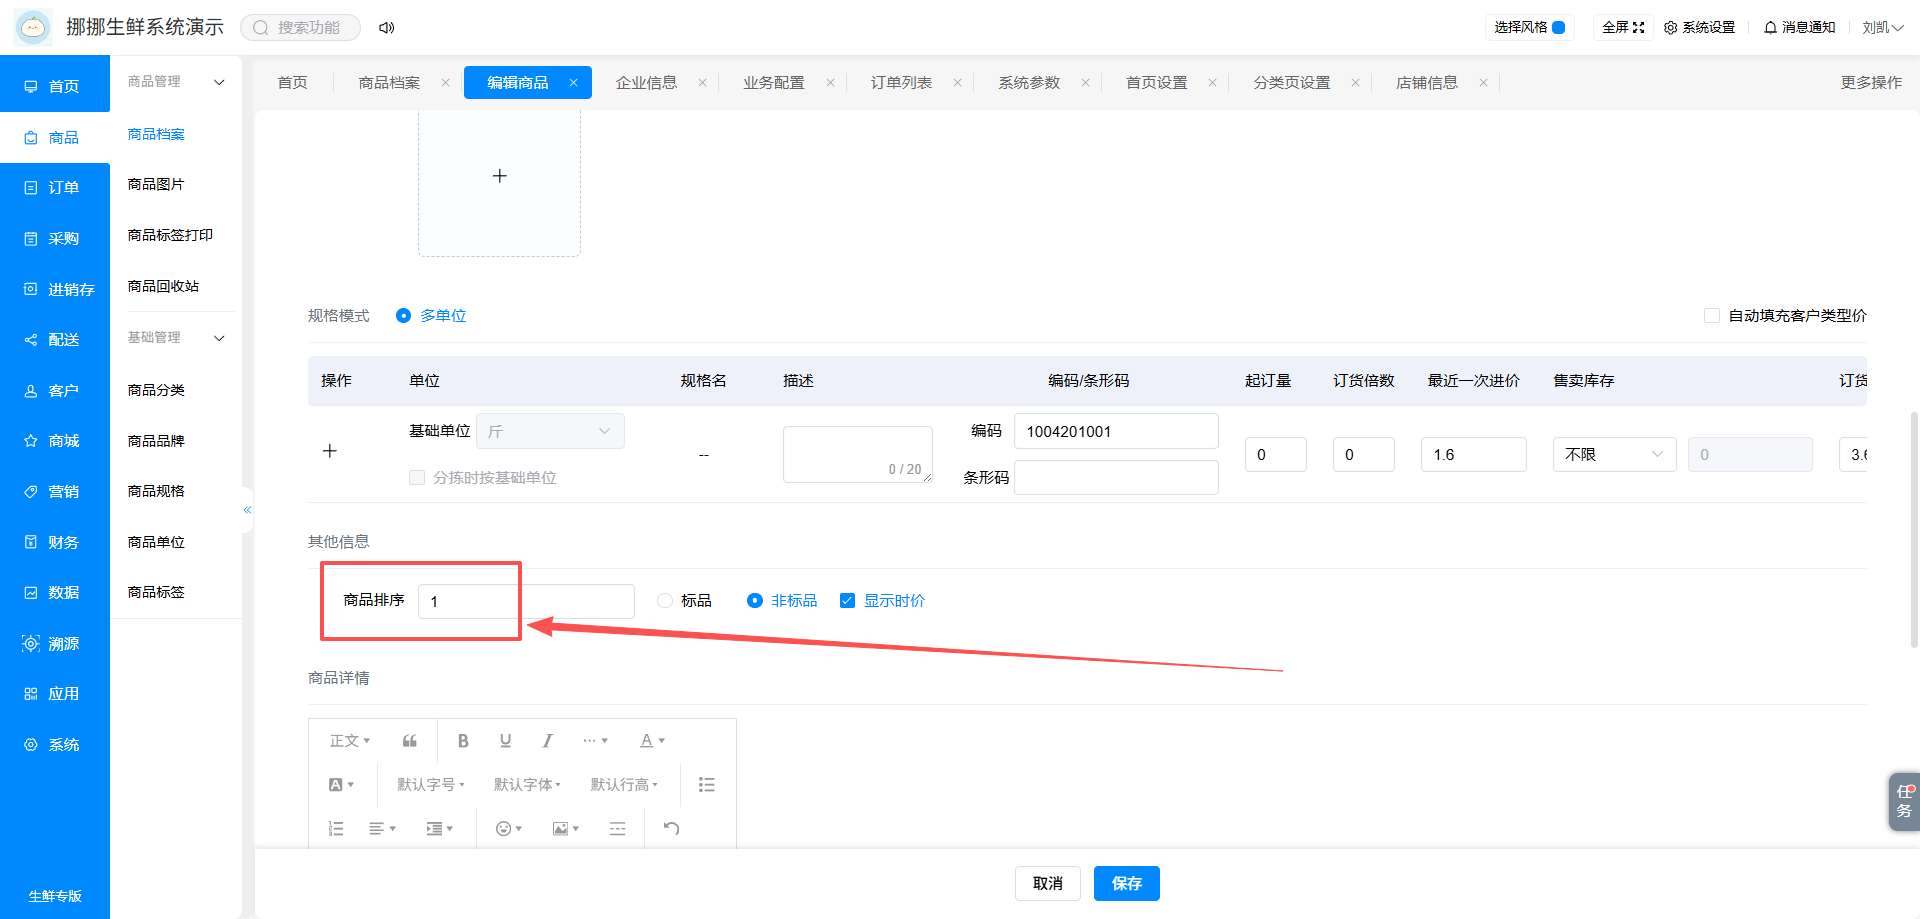Image resolution: width=1920 pixels, height=919 pixels.
Task: Insert a blockquote in the editor
Action: click(410, 741)
